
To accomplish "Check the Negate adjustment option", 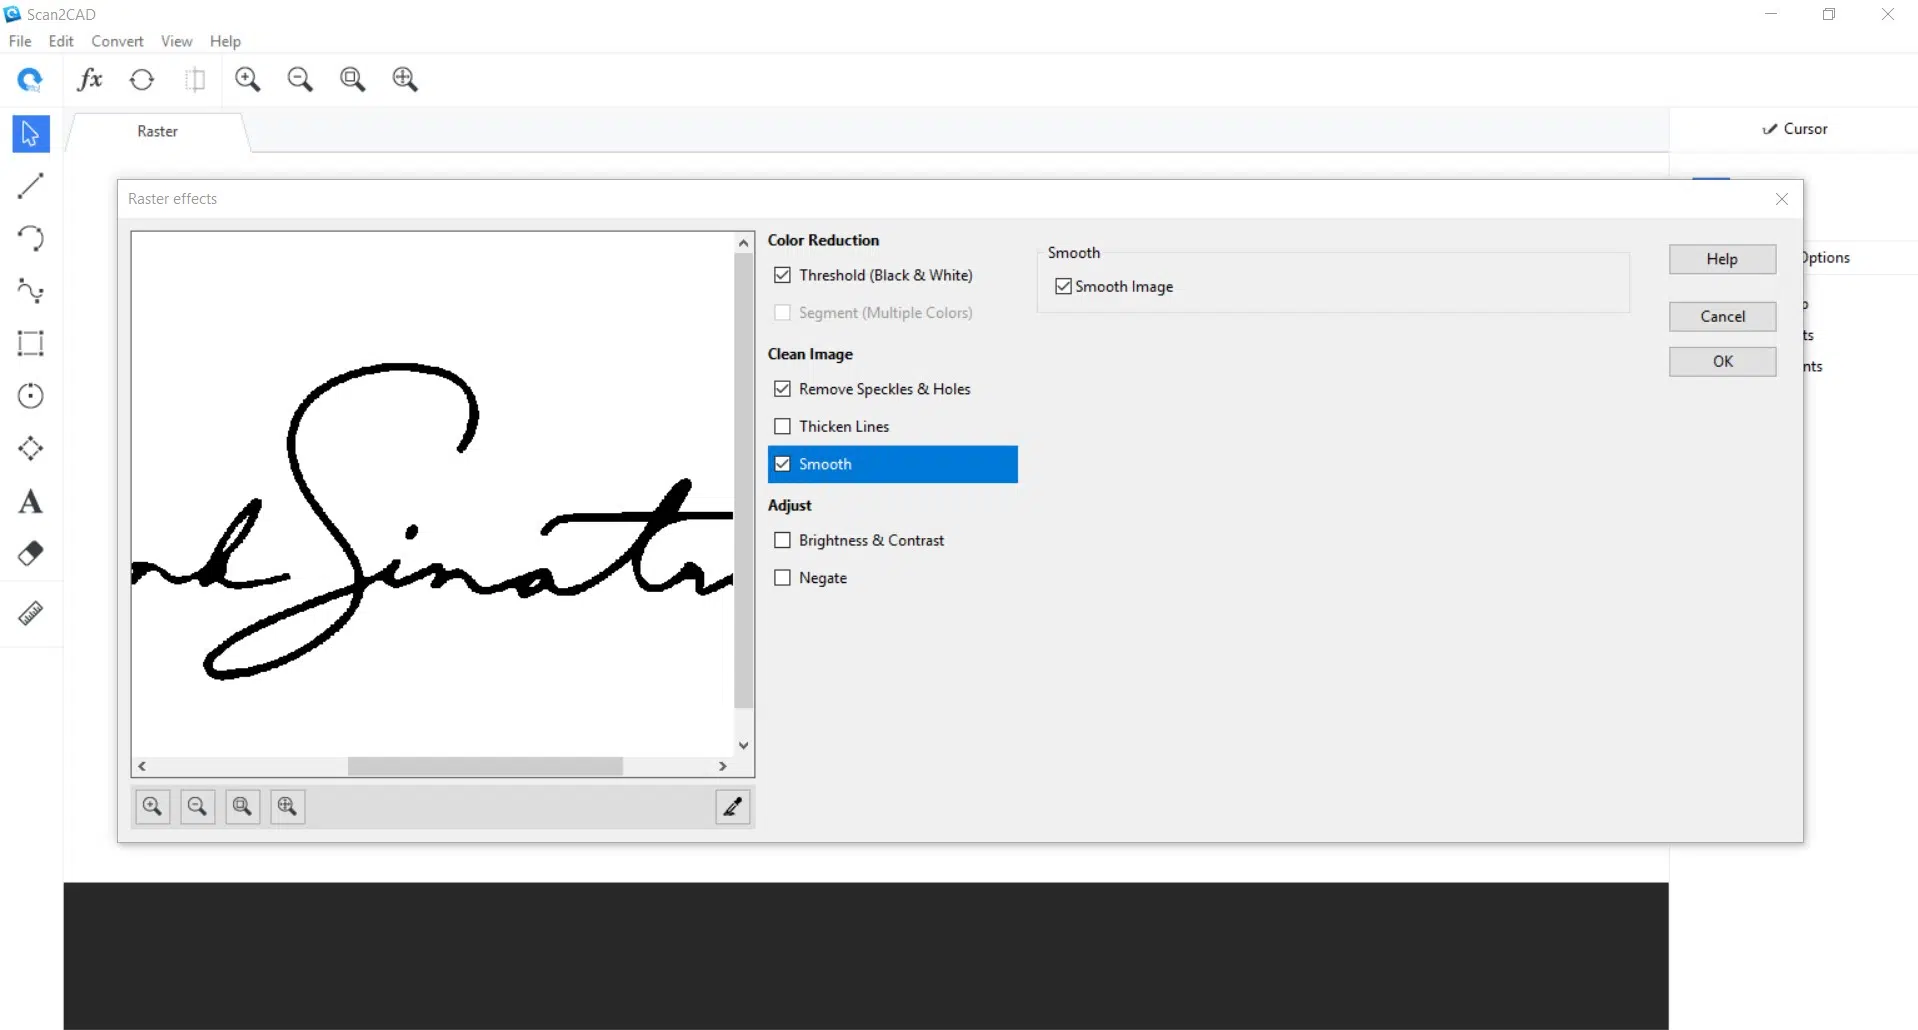I will [782, 577].
